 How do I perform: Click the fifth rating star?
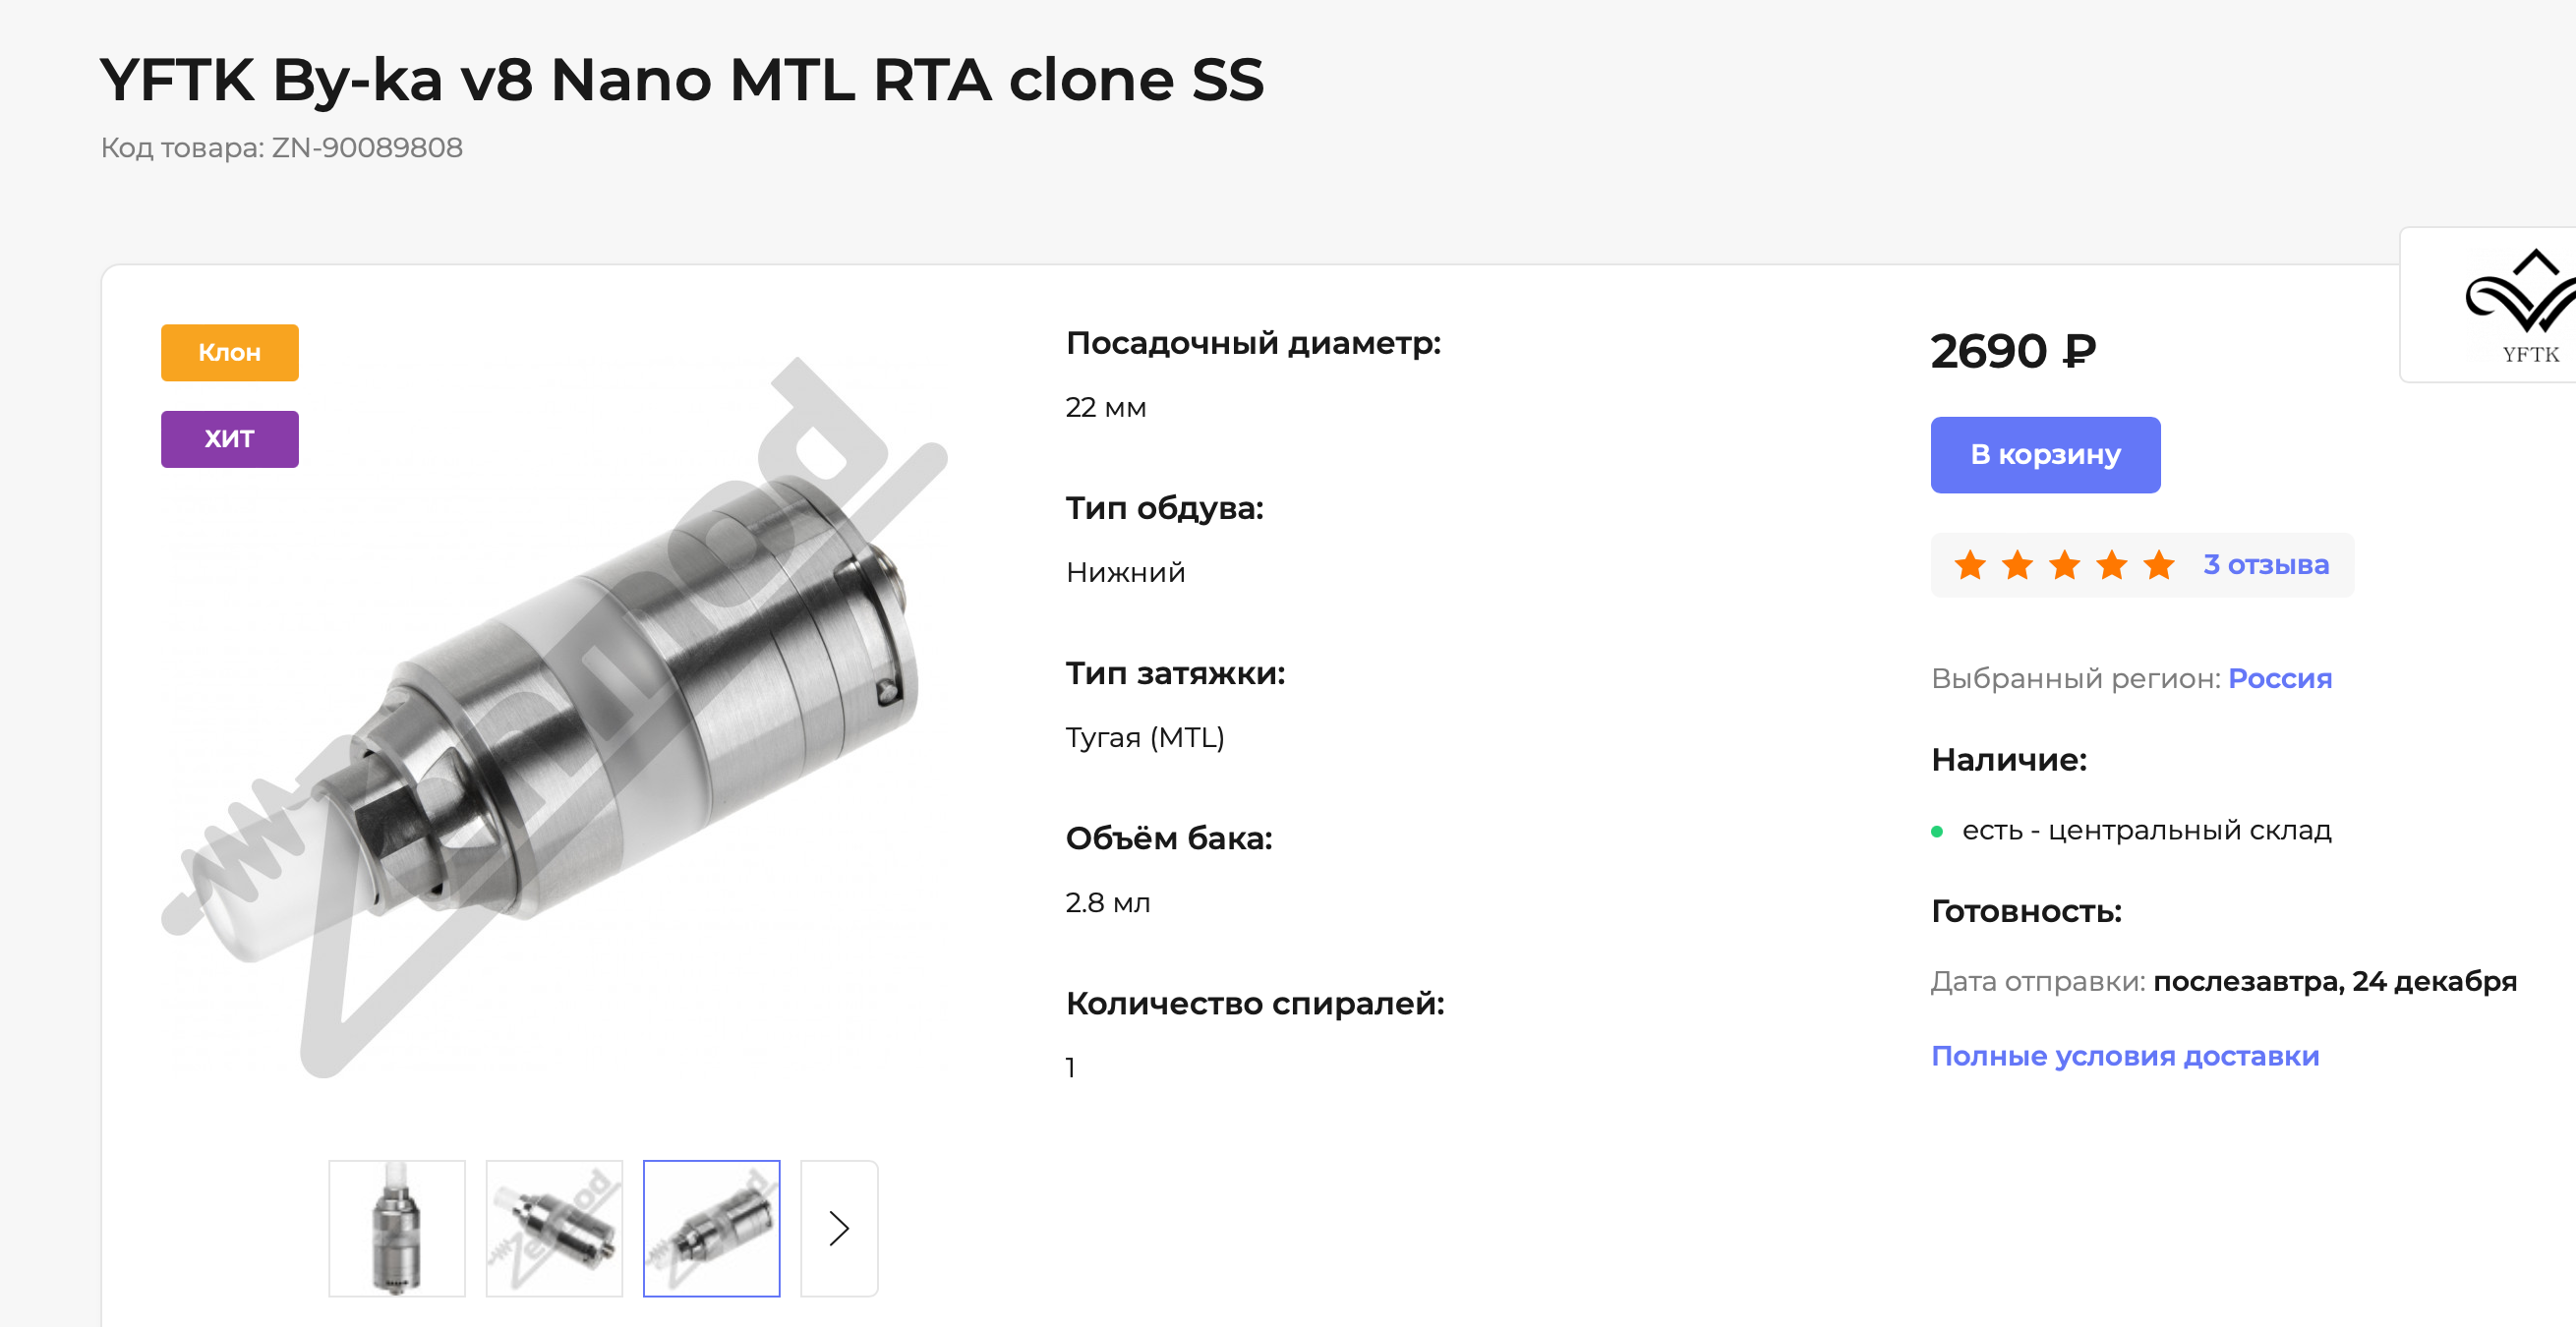pyautogui.click(x=2159, y=565)
